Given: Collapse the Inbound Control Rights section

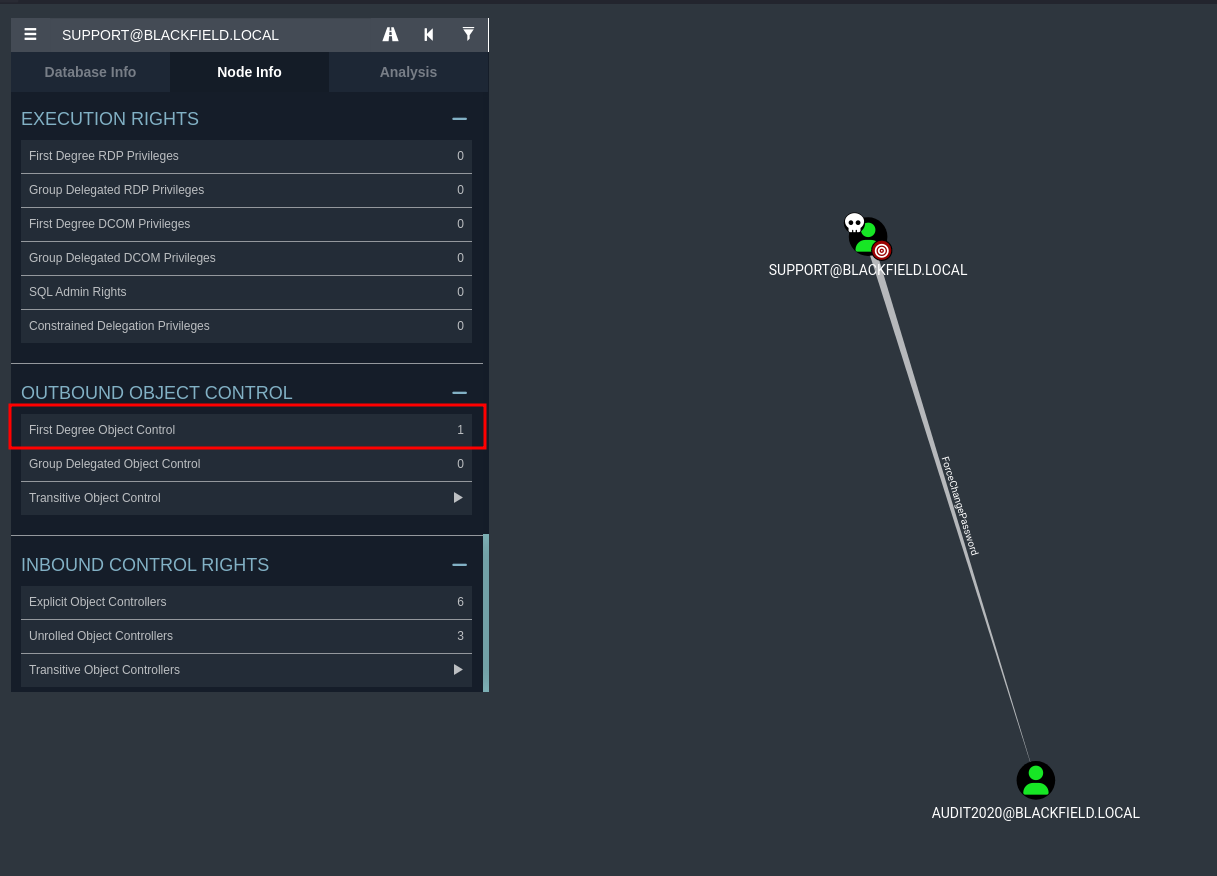Looking at the screenshot, I should coord(459,565).
